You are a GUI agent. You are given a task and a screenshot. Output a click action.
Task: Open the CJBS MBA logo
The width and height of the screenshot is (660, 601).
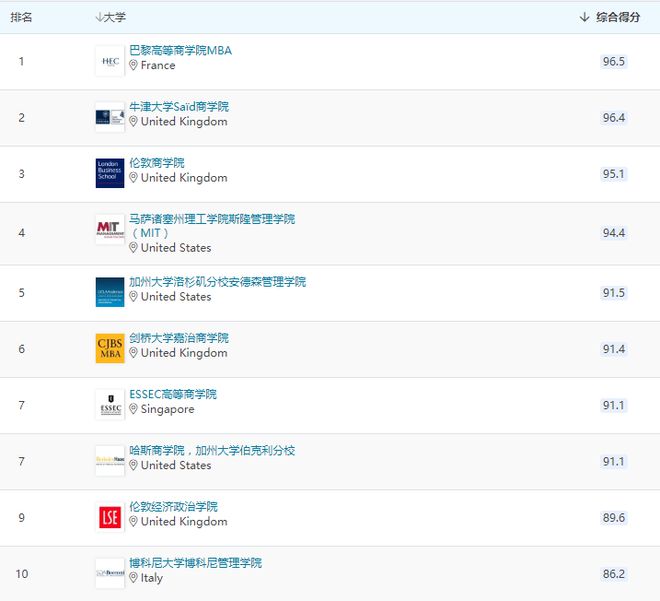point(110,348)
